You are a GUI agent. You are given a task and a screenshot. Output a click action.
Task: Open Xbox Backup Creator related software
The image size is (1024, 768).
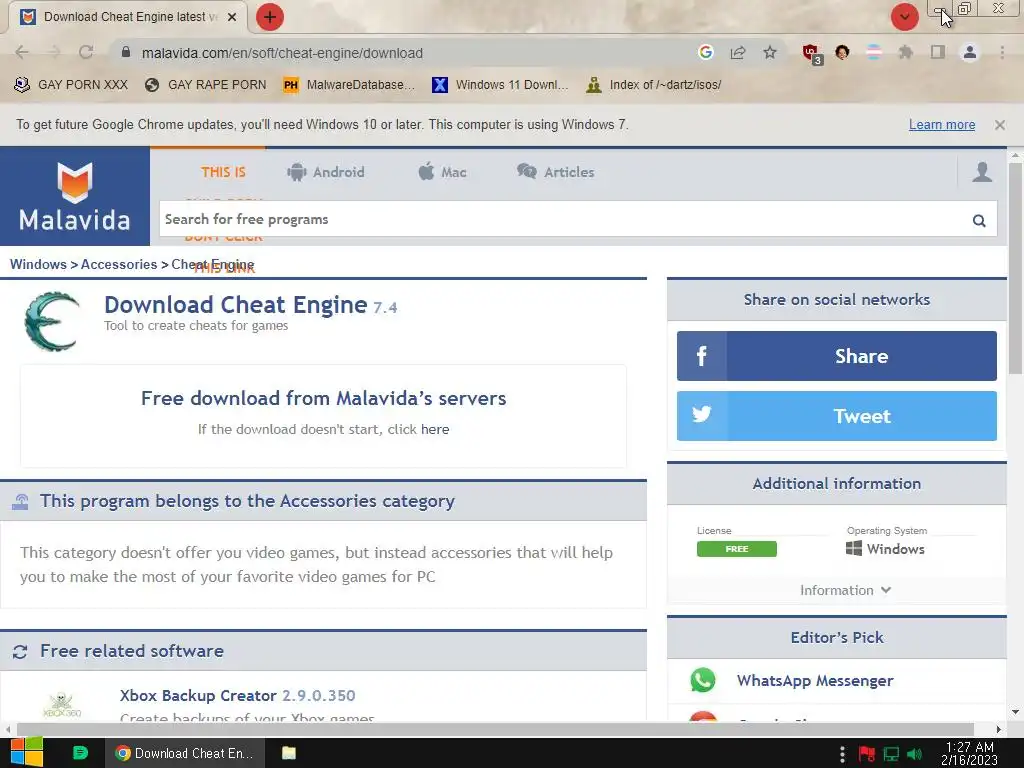click(x=238, y=696)
